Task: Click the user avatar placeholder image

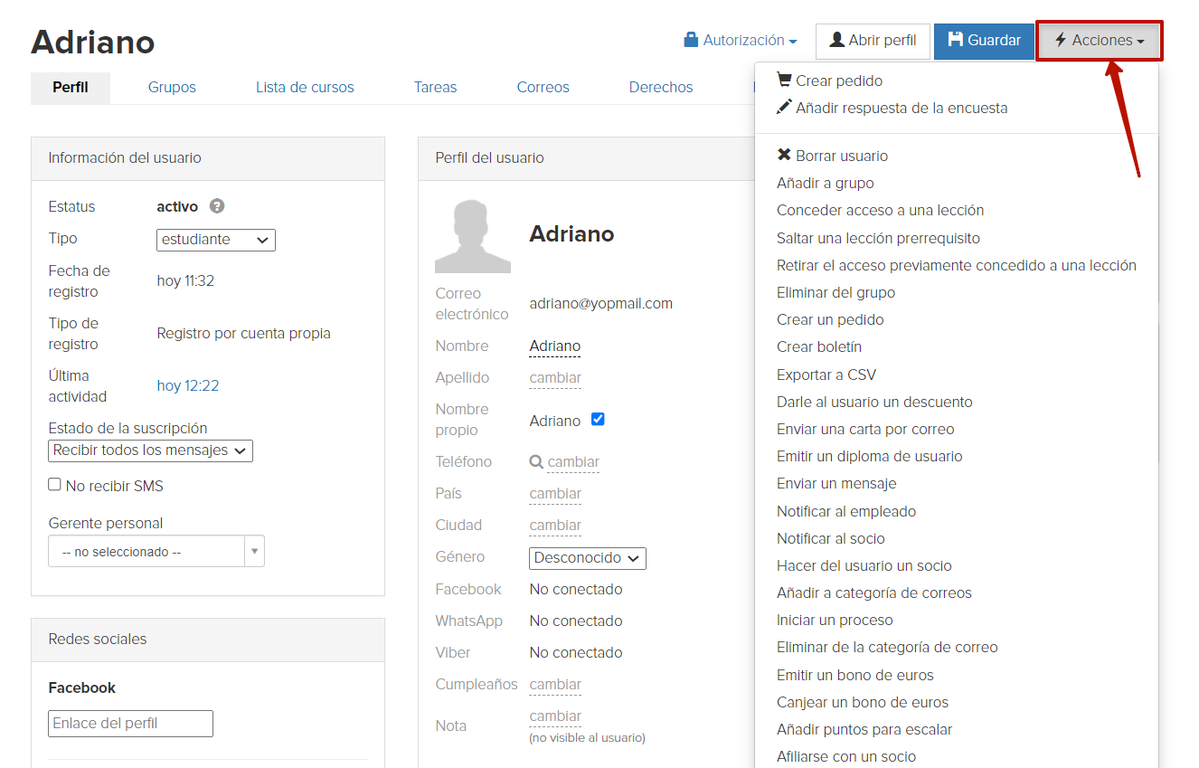Action: click(x=473, y=236)
